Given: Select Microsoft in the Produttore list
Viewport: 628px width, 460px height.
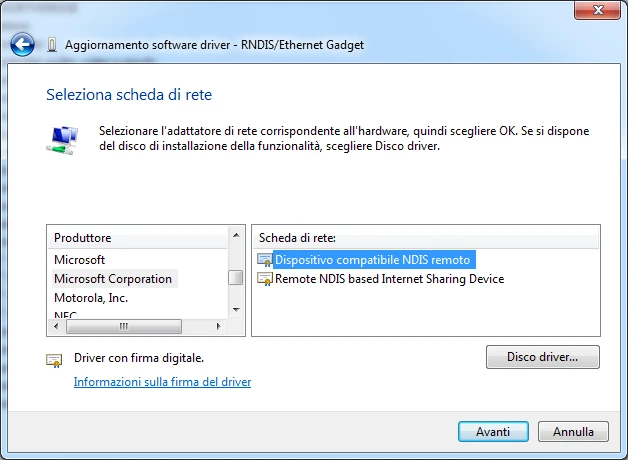Looking at the screenshot, I should coord(79,260).
